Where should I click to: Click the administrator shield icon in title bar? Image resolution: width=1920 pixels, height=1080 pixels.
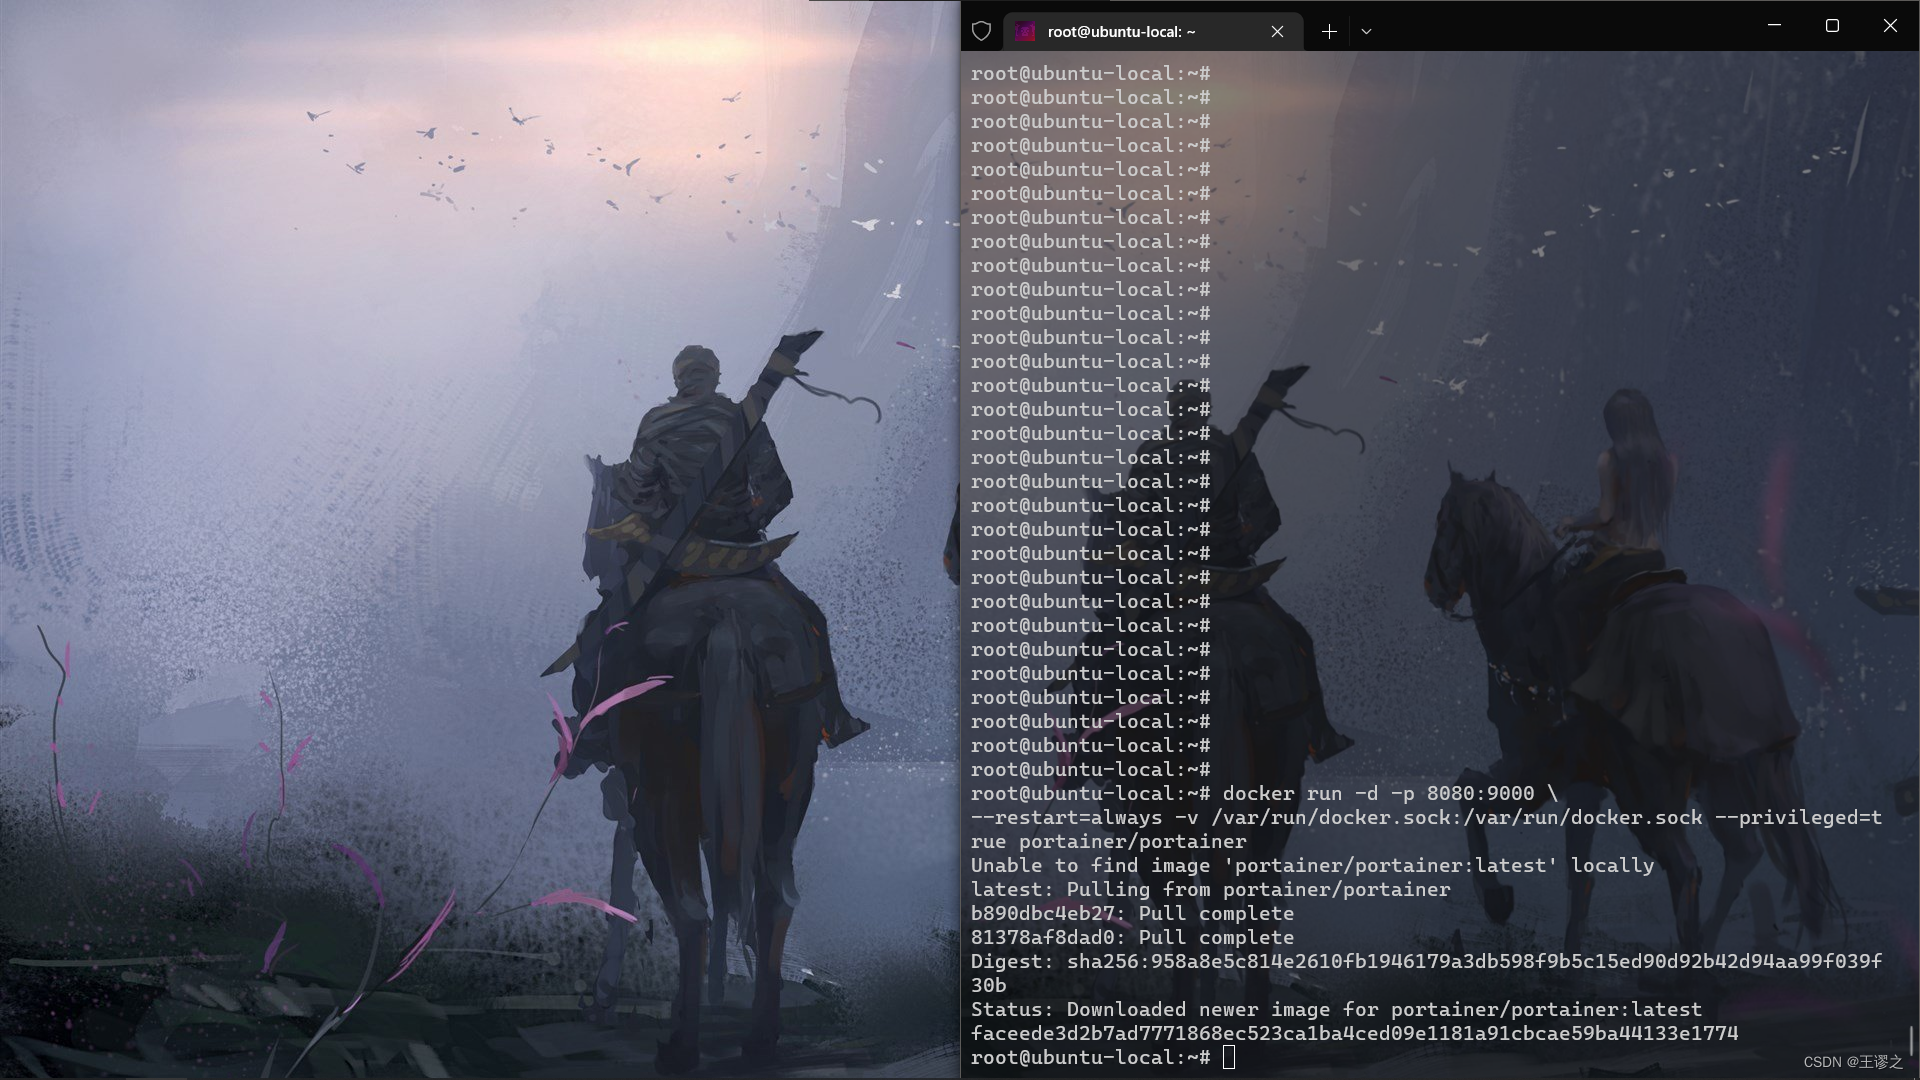(981, 31)
